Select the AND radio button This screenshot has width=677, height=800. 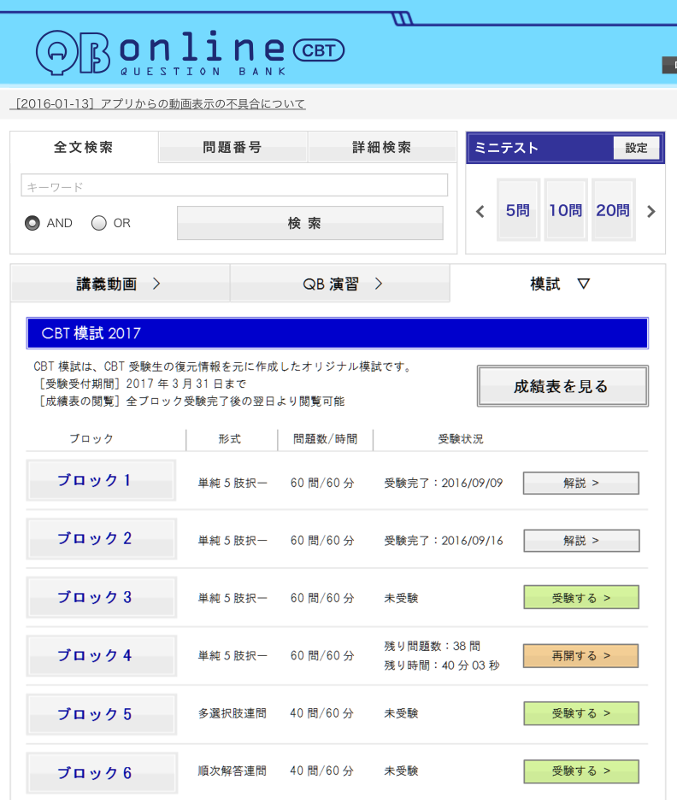pyautogui.click(x=33, y=223)
